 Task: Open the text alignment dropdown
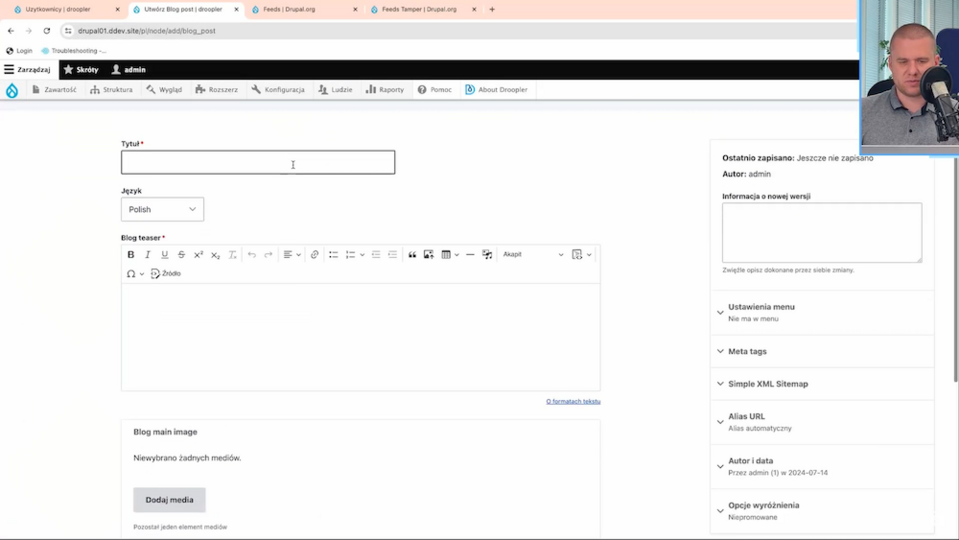[x=292, y=254]
